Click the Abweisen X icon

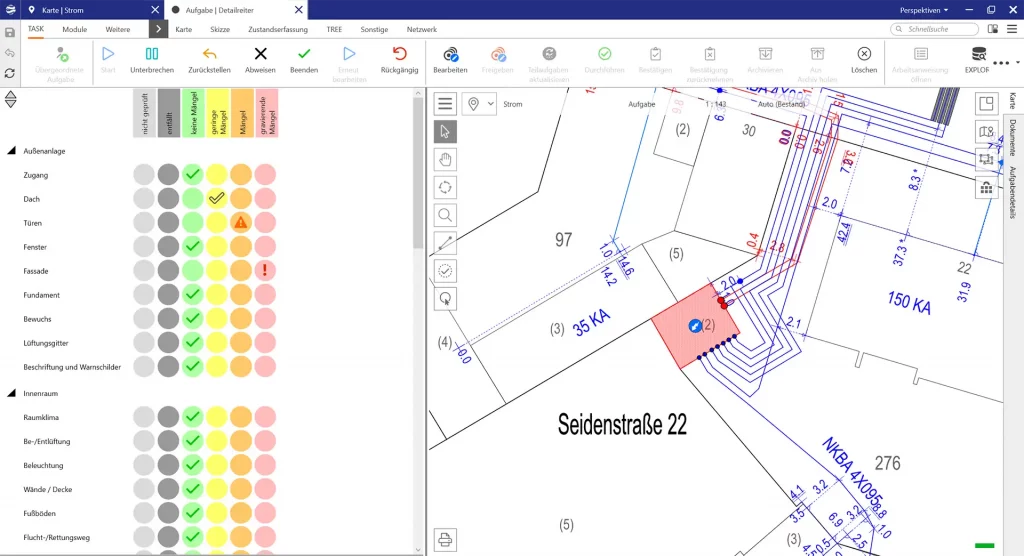click(x=260, y=54)
